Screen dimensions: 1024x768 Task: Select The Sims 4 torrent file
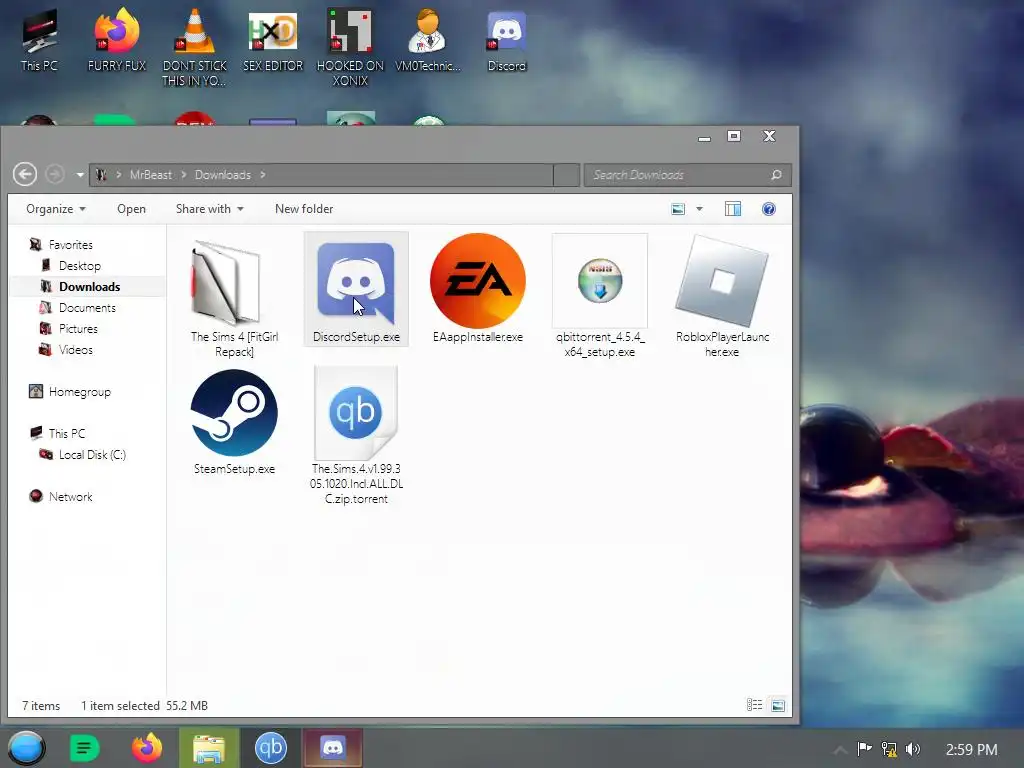[356, 436]
